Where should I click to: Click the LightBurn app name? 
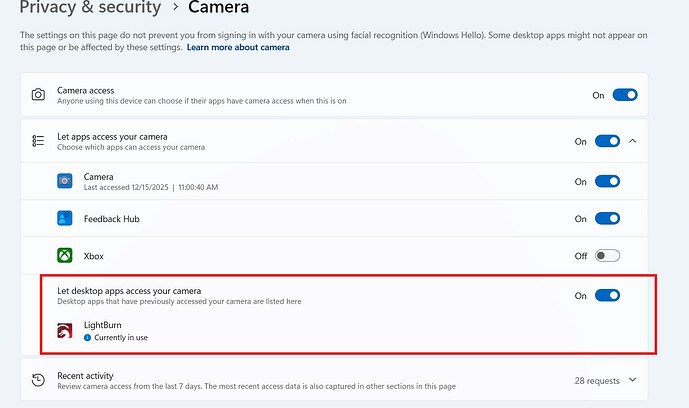(103, 325)
